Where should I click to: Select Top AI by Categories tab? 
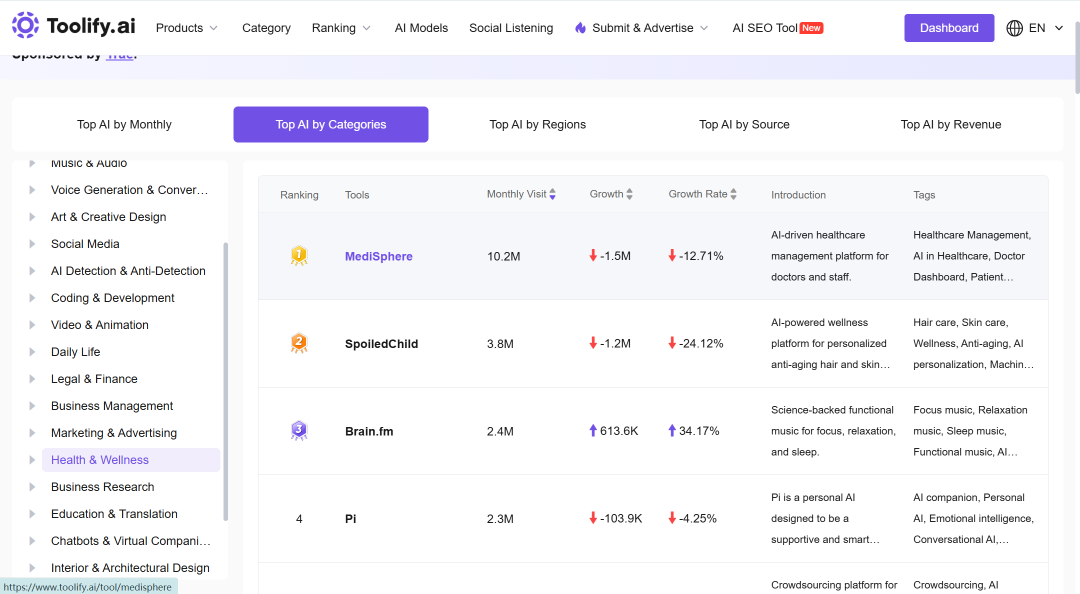331,125
